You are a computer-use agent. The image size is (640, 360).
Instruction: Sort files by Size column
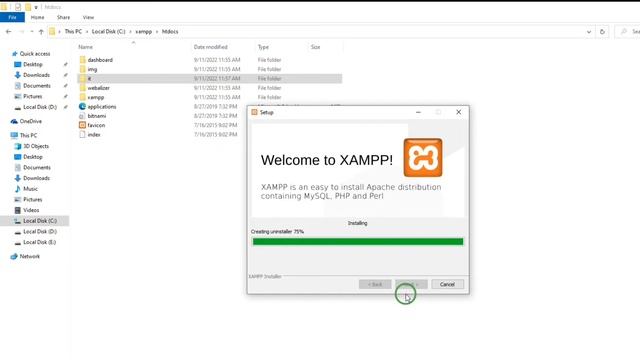(x=316, y=47)
